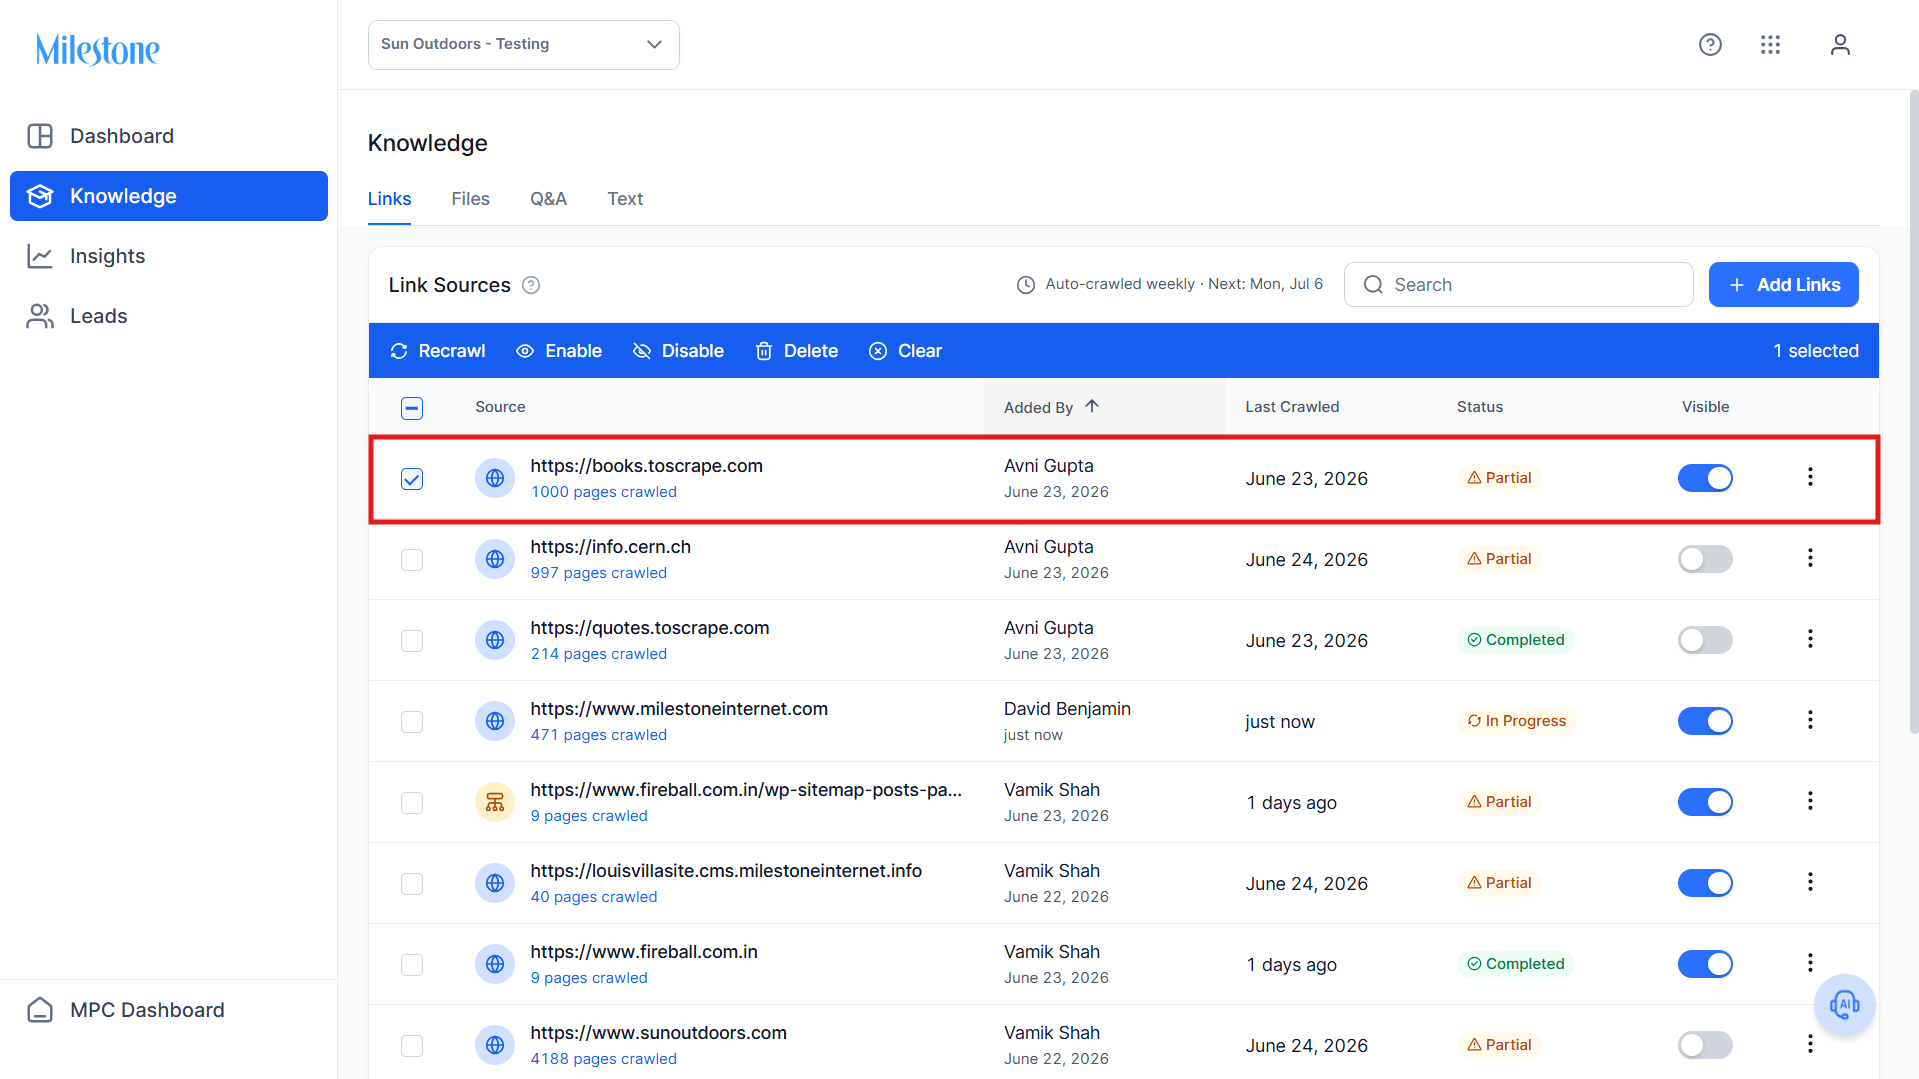Viewport: 1919px width, 1079px height.
Task: Open more options for quotes.toscrape.com row
Action: click(1810, 639)
